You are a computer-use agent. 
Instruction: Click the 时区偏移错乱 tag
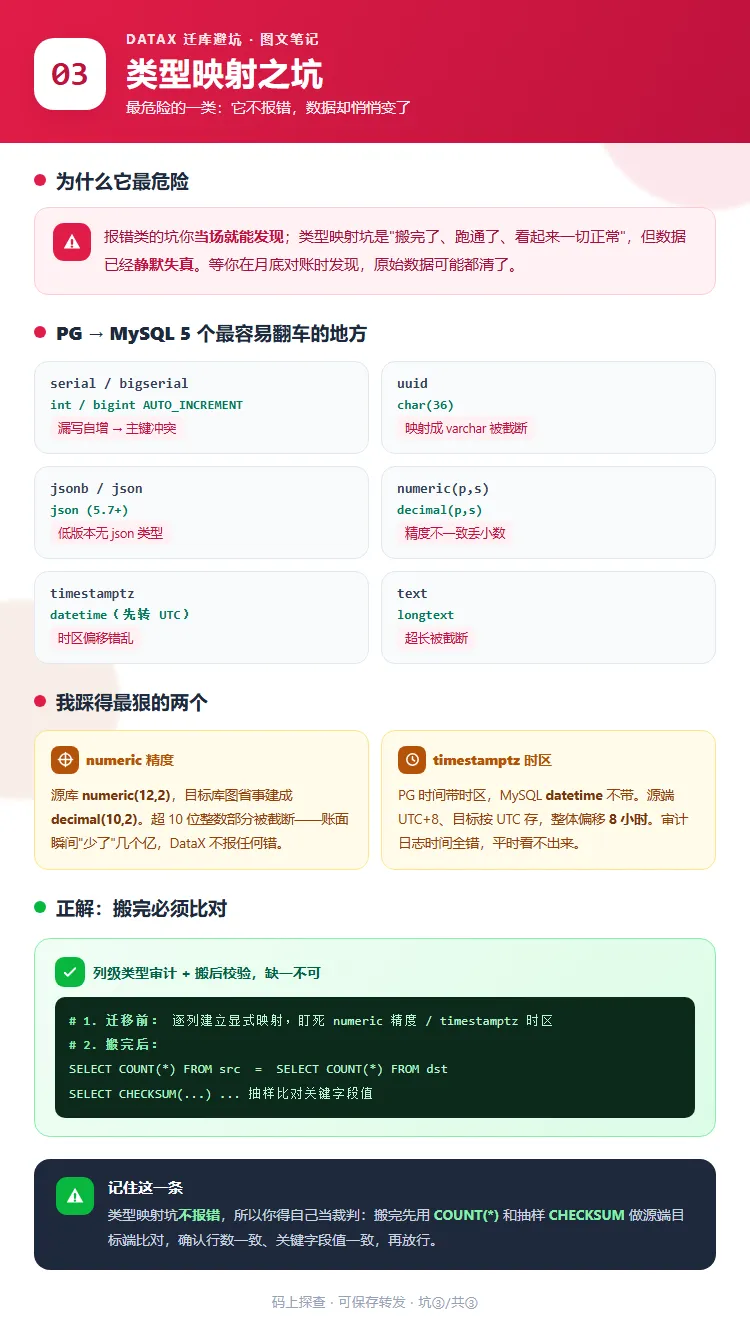[x=95, y=638]
